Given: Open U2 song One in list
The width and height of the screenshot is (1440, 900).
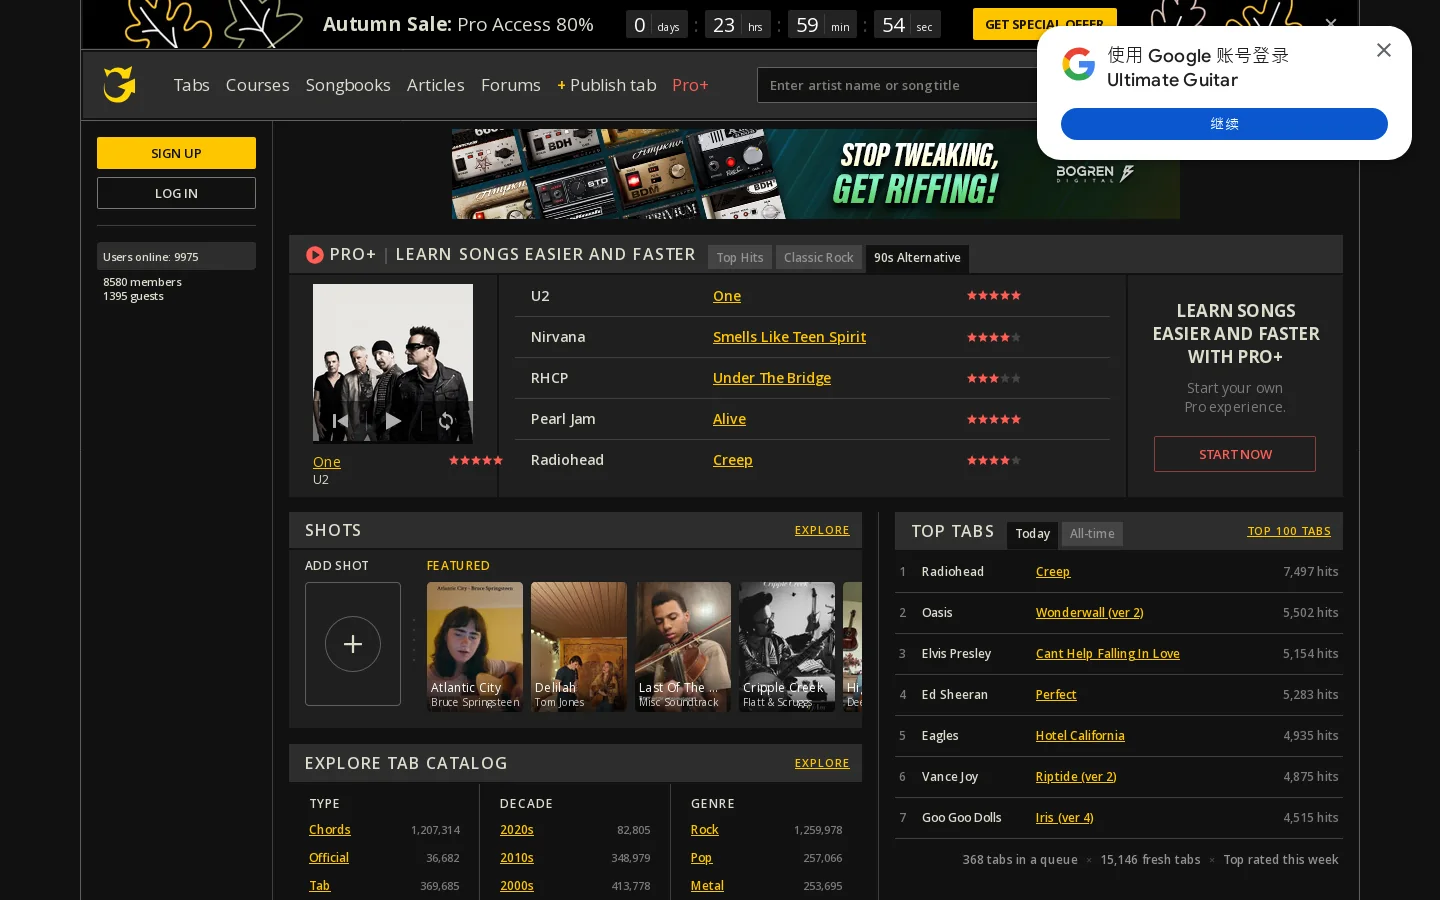Looking at the screenshot, I should [x=727, y=296].
